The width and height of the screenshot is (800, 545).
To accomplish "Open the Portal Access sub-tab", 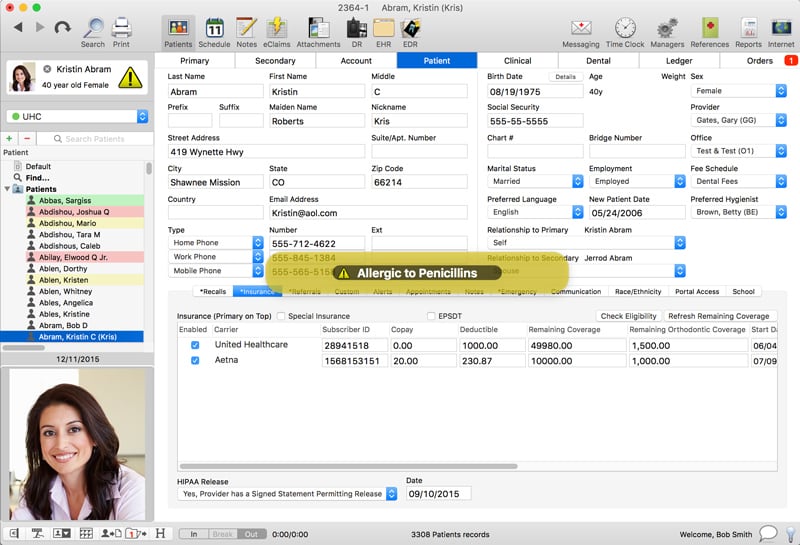I will [x=697, y=291].
